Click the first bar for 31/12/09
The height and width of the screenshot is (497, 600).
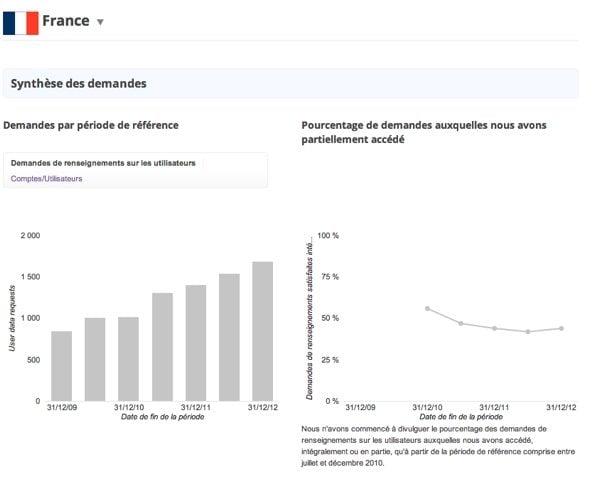pos(61,366)
